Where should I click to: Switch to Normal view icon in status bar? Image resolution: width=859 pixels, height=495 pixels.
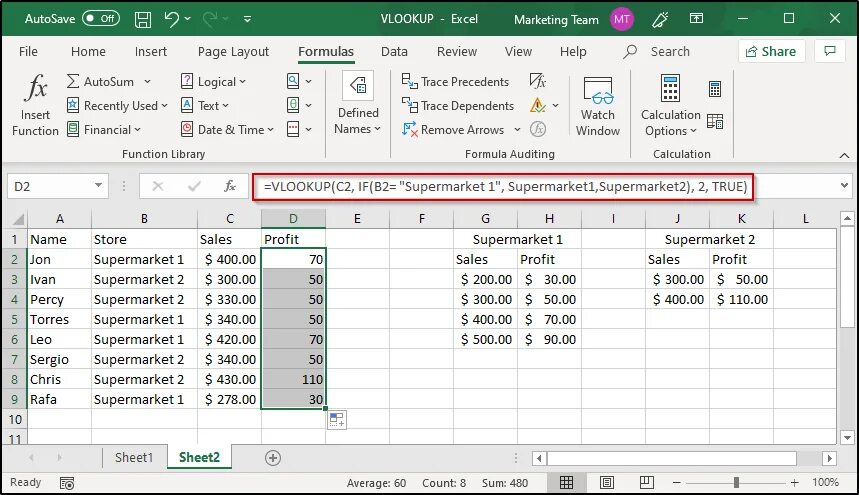pyautogui.click(x=566, y=482)
